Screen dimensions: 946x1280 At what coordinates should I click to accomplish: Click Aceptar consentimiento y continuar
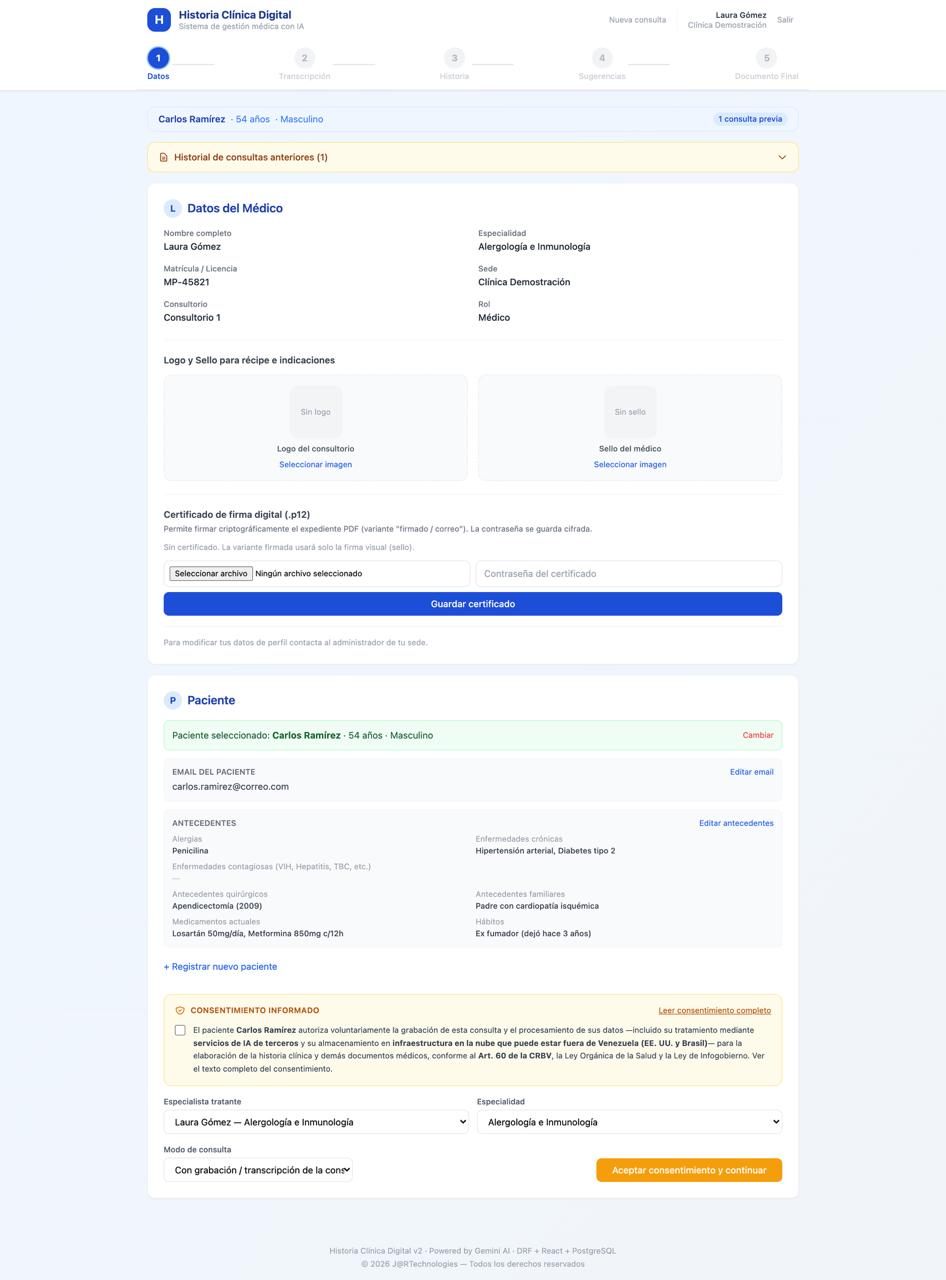(689, 1170)
